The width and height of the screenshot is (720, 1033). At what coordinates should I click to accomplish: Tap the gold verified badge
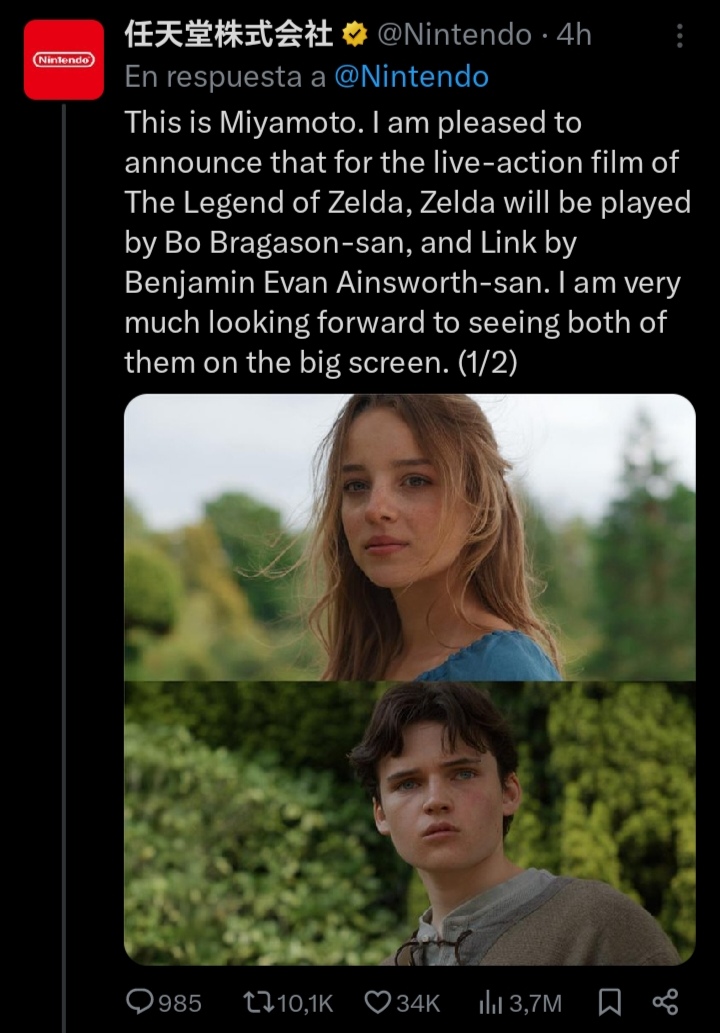[x=355, y=35]
